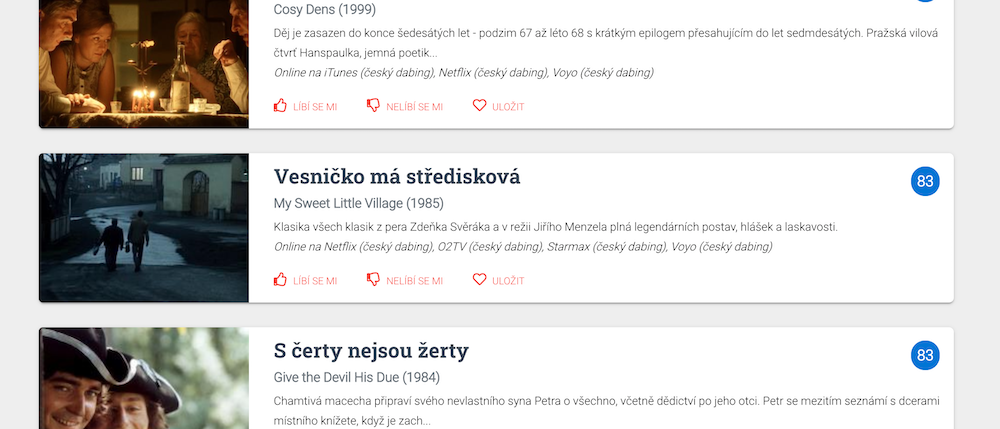Click the Vesničko Netflix, O2TV, Starmax availability line
Viewport: 1000px width, 429px height.
(523, 247)
